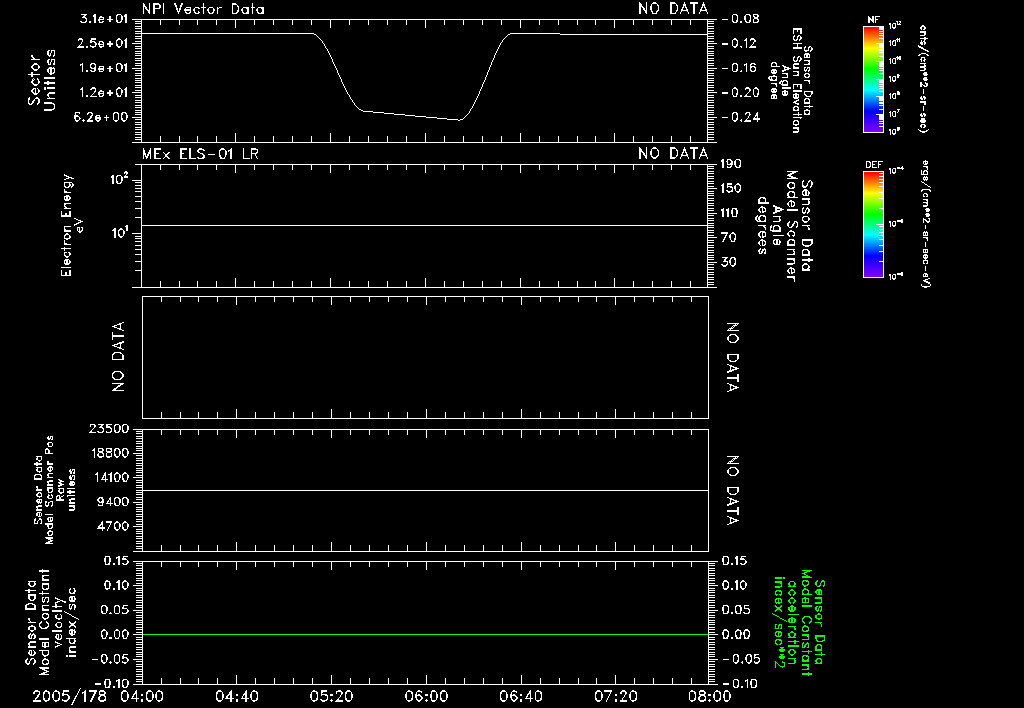Click the 4700 scanner position tick
The image size is (1024, 708).
point(113,526)
